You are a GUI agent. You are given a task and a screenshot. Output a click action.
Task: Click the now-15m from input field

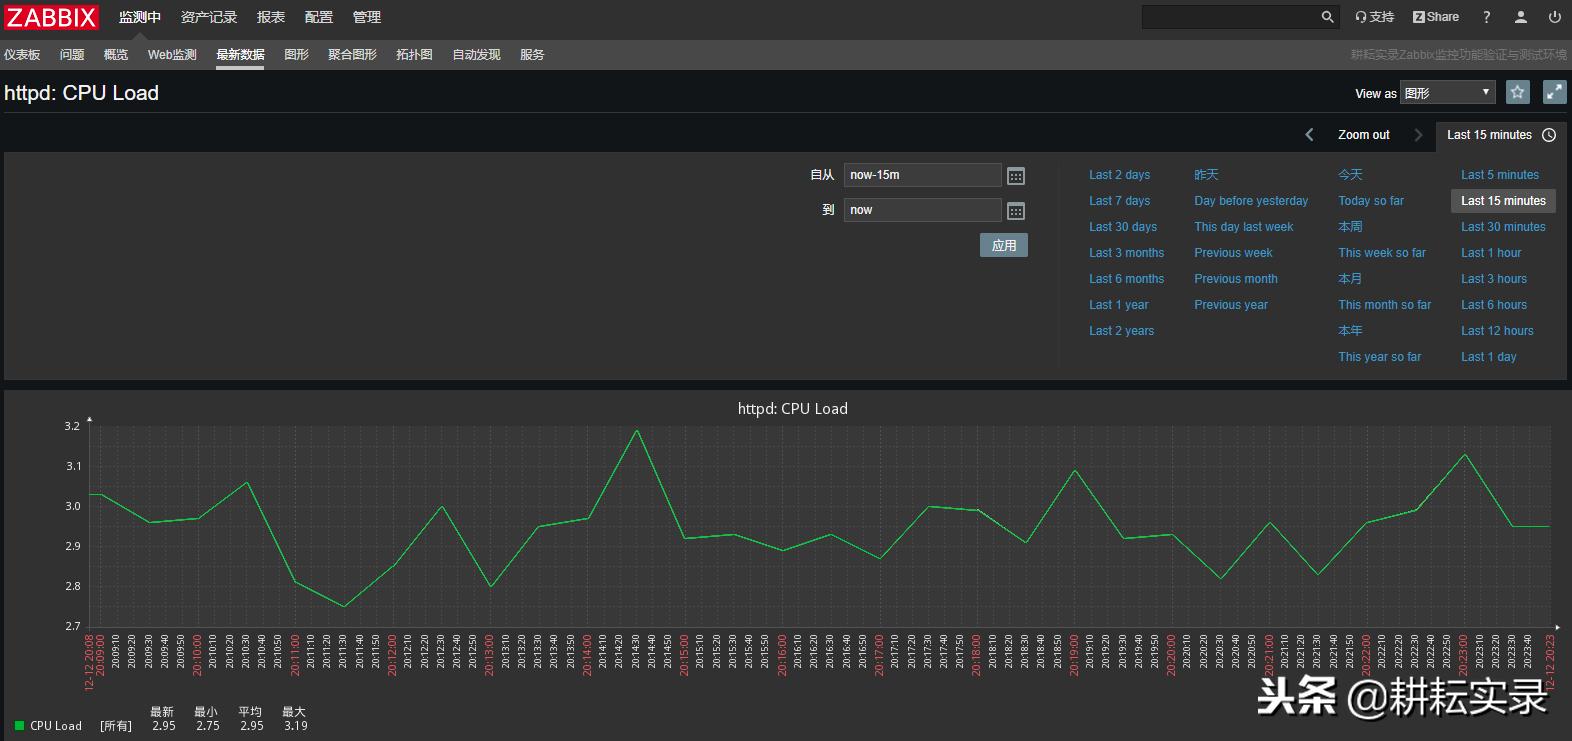click(x=921, y=175)
